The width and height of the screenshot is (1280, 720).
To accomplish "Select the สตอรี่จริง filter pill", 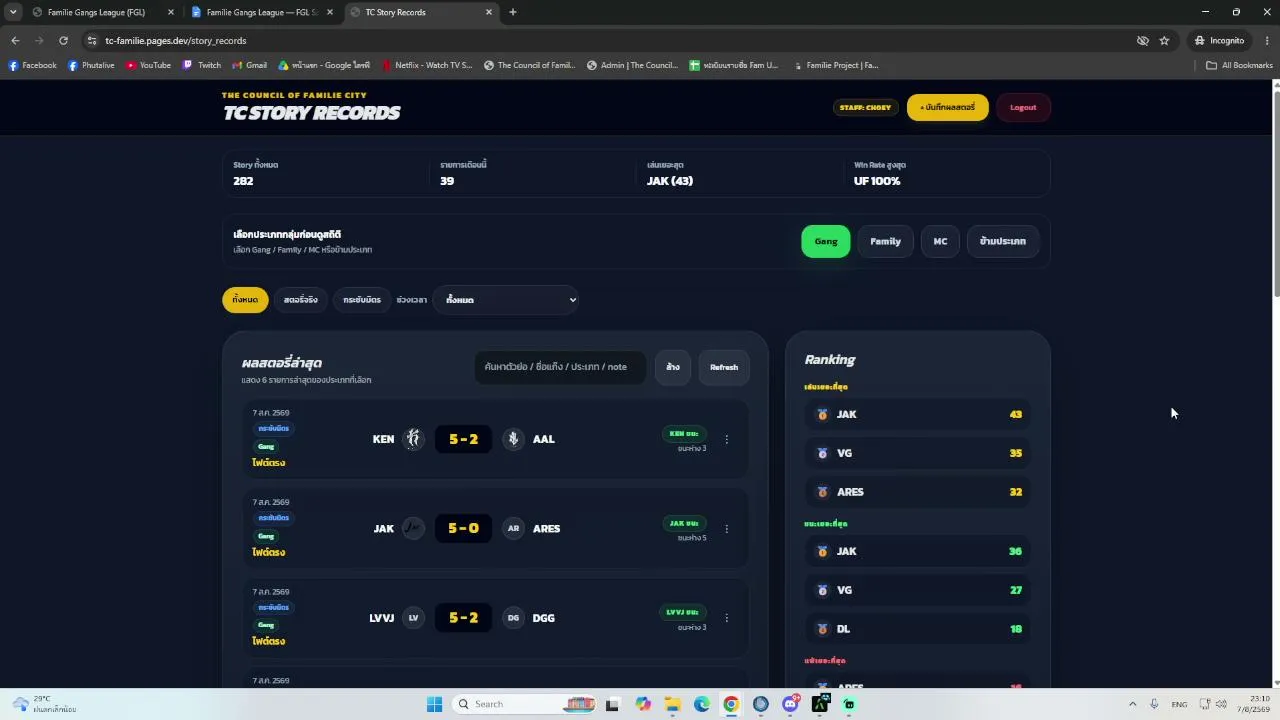I will [x=301, y=299].
